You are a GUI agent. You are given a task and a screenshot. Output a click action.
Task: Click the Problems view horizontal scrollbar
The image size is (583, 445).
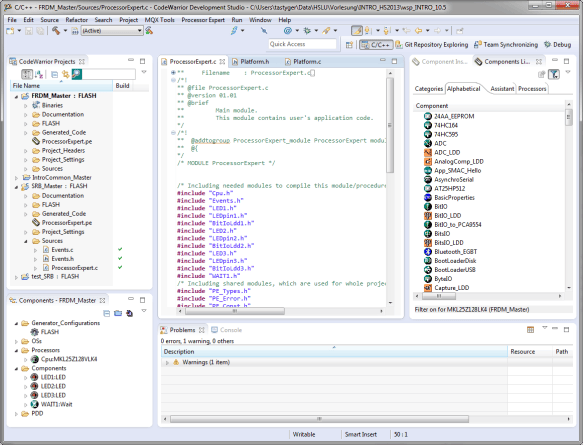pos(319,419)
